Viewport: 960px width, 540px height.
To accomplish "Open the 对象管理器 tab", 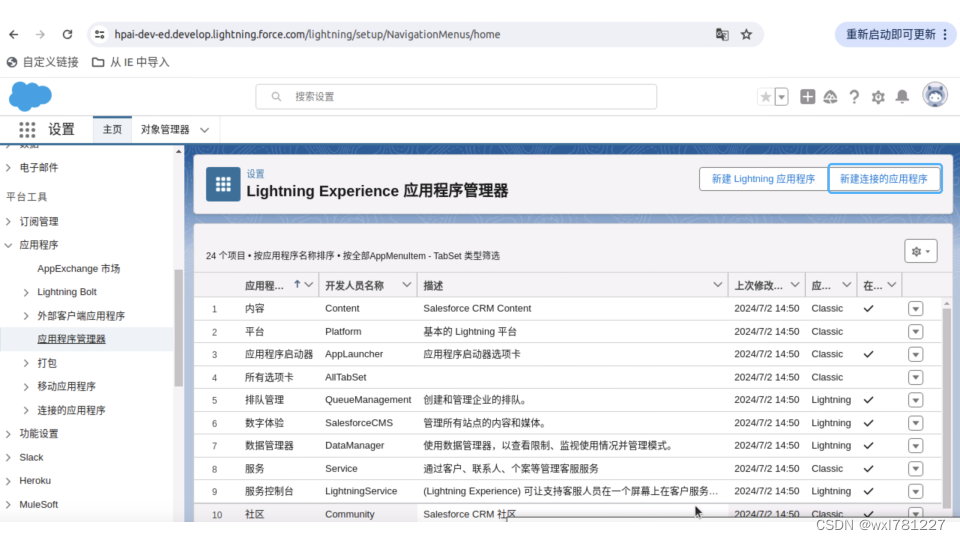I will [x=165, y=129].
